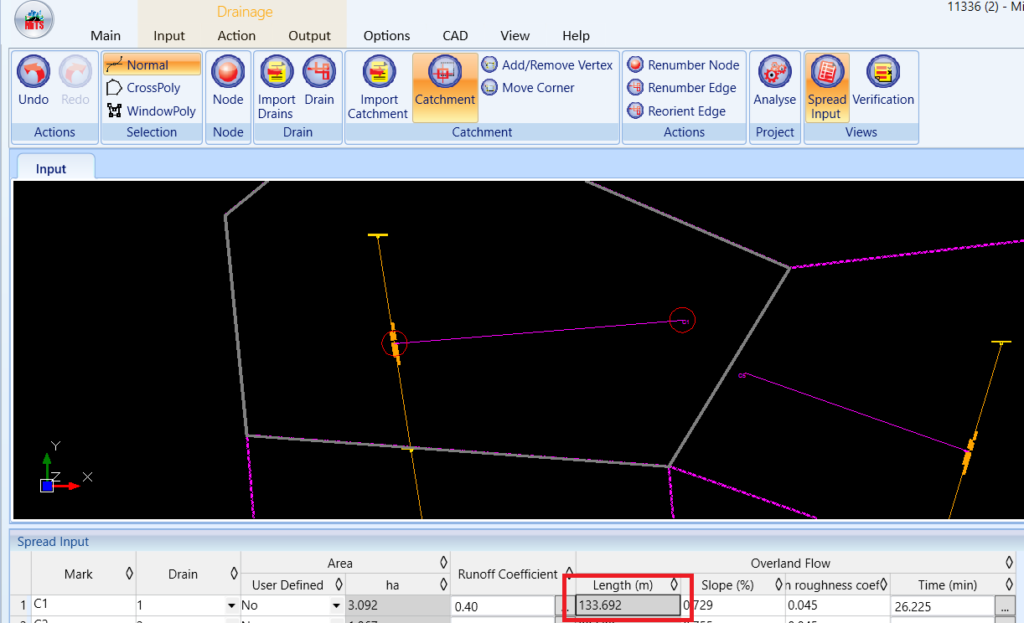Edit the runoff coefficient 0.40 field
Viewport: 1024px width, 623px height.
tap(503, 606)
